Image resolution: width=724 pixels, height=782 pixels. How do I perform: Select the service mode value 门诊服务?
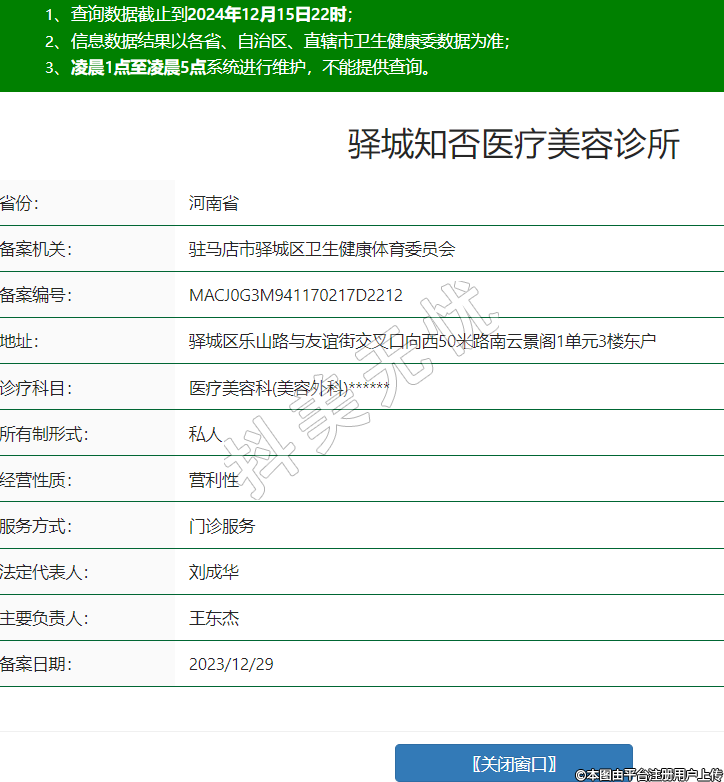tap(221, 526)
